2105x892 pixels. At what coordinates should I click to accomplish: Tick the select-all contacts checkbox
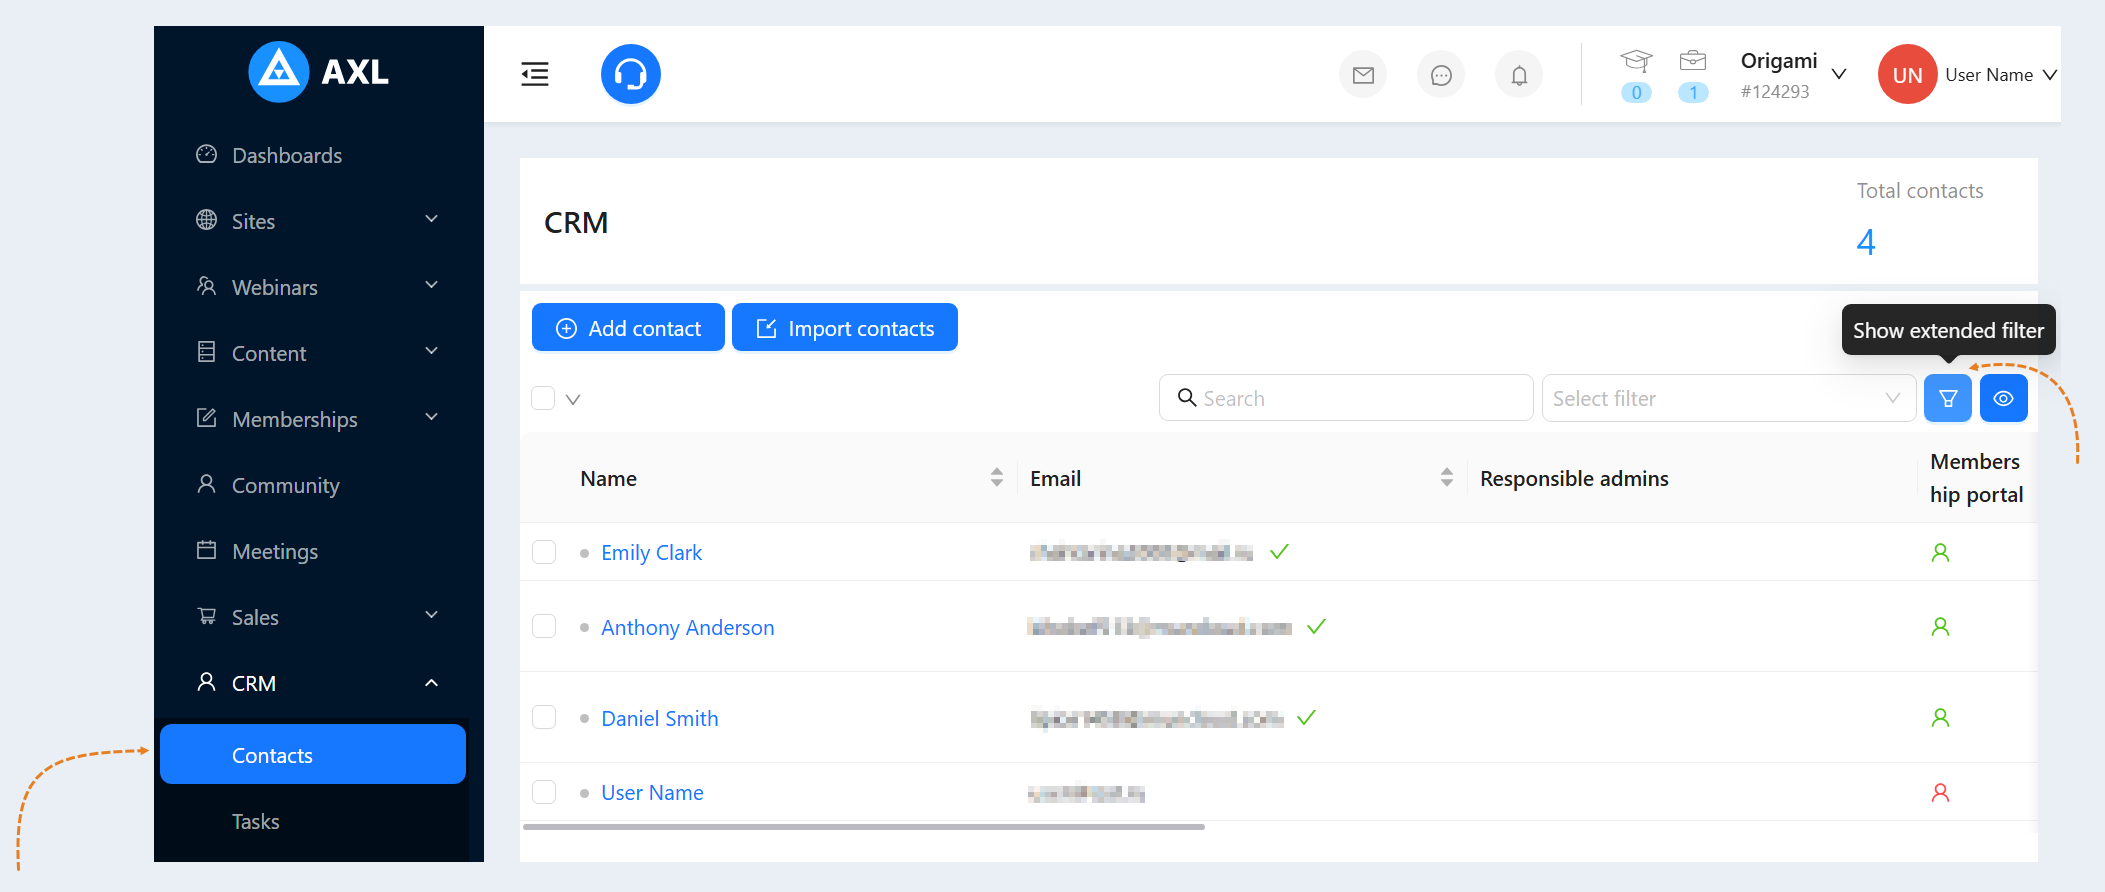tap(543, 398)
